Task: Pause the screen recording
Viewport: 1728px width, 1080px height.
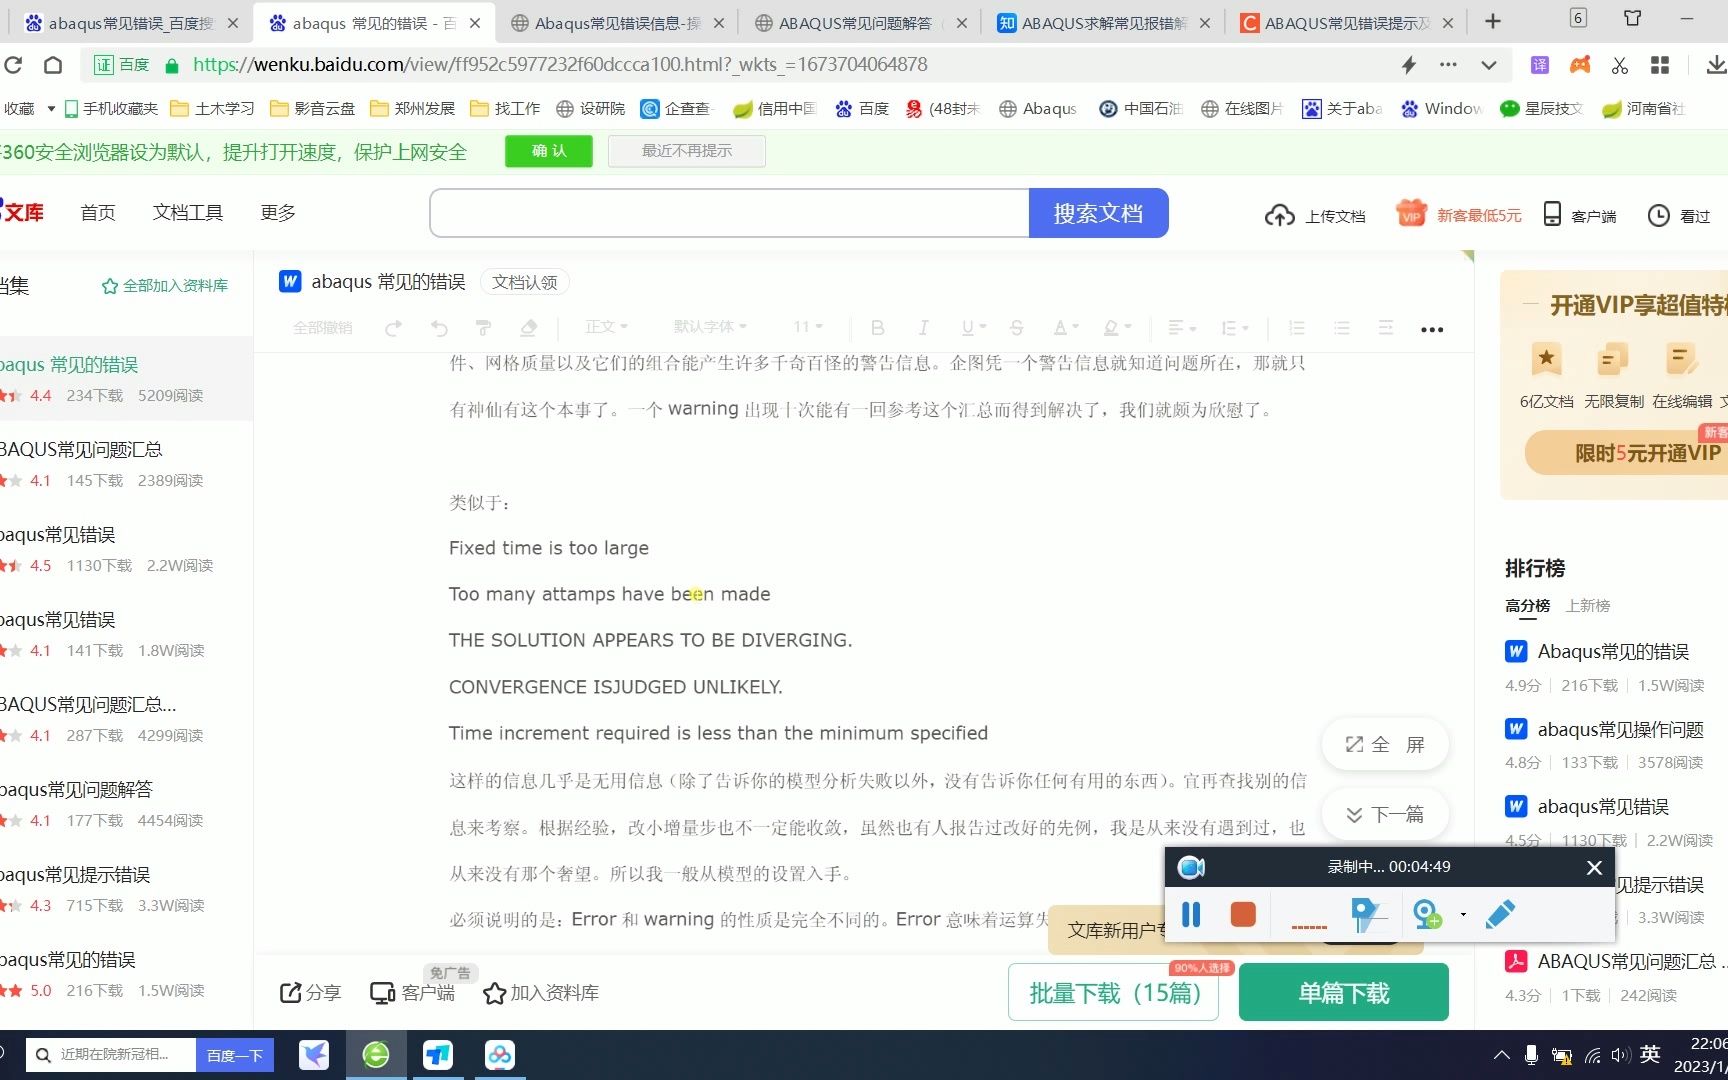Action: tap(1191, 915)
